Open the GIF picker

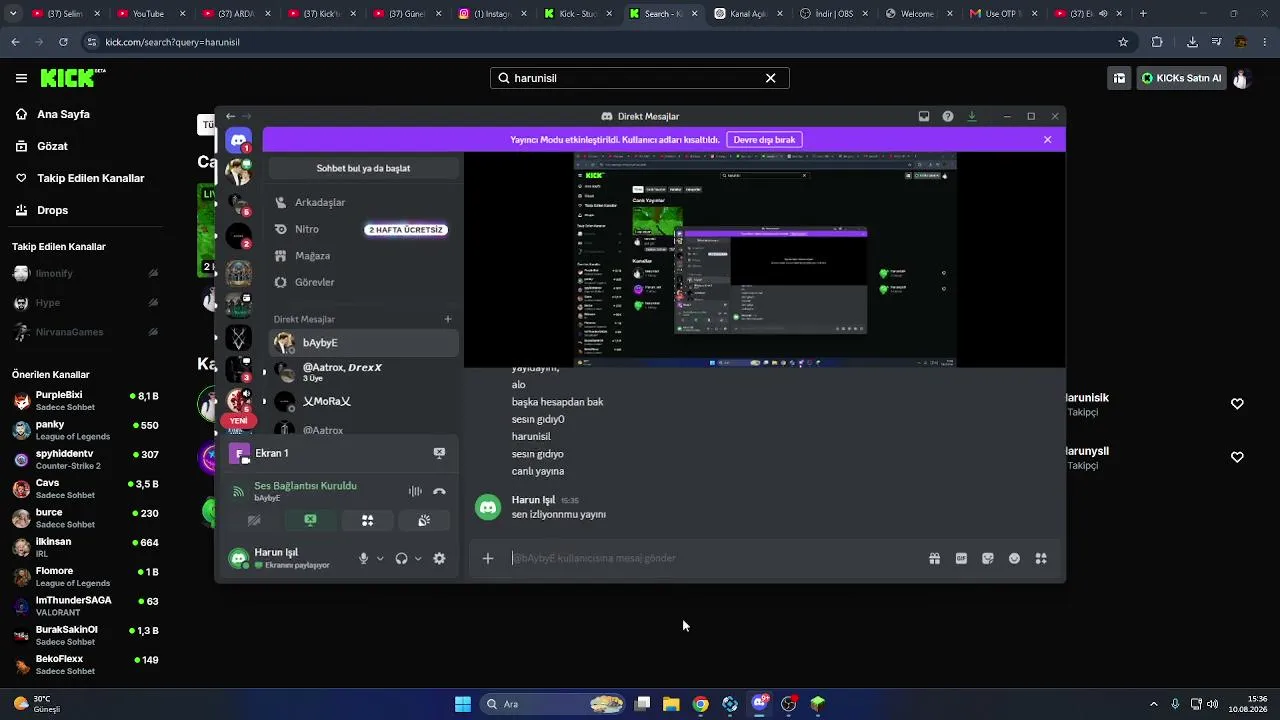tap(961, 558)
